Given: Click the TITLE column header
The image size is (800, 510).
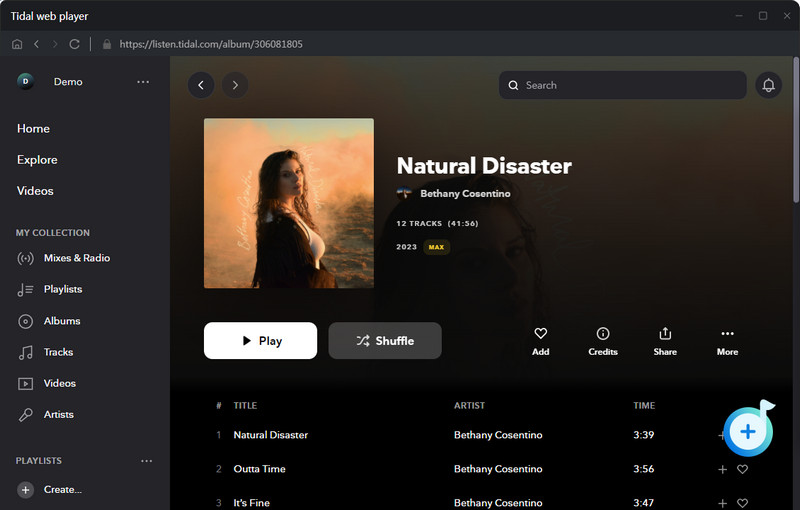Looking at the screenshot, I should (x=245, y=406).
